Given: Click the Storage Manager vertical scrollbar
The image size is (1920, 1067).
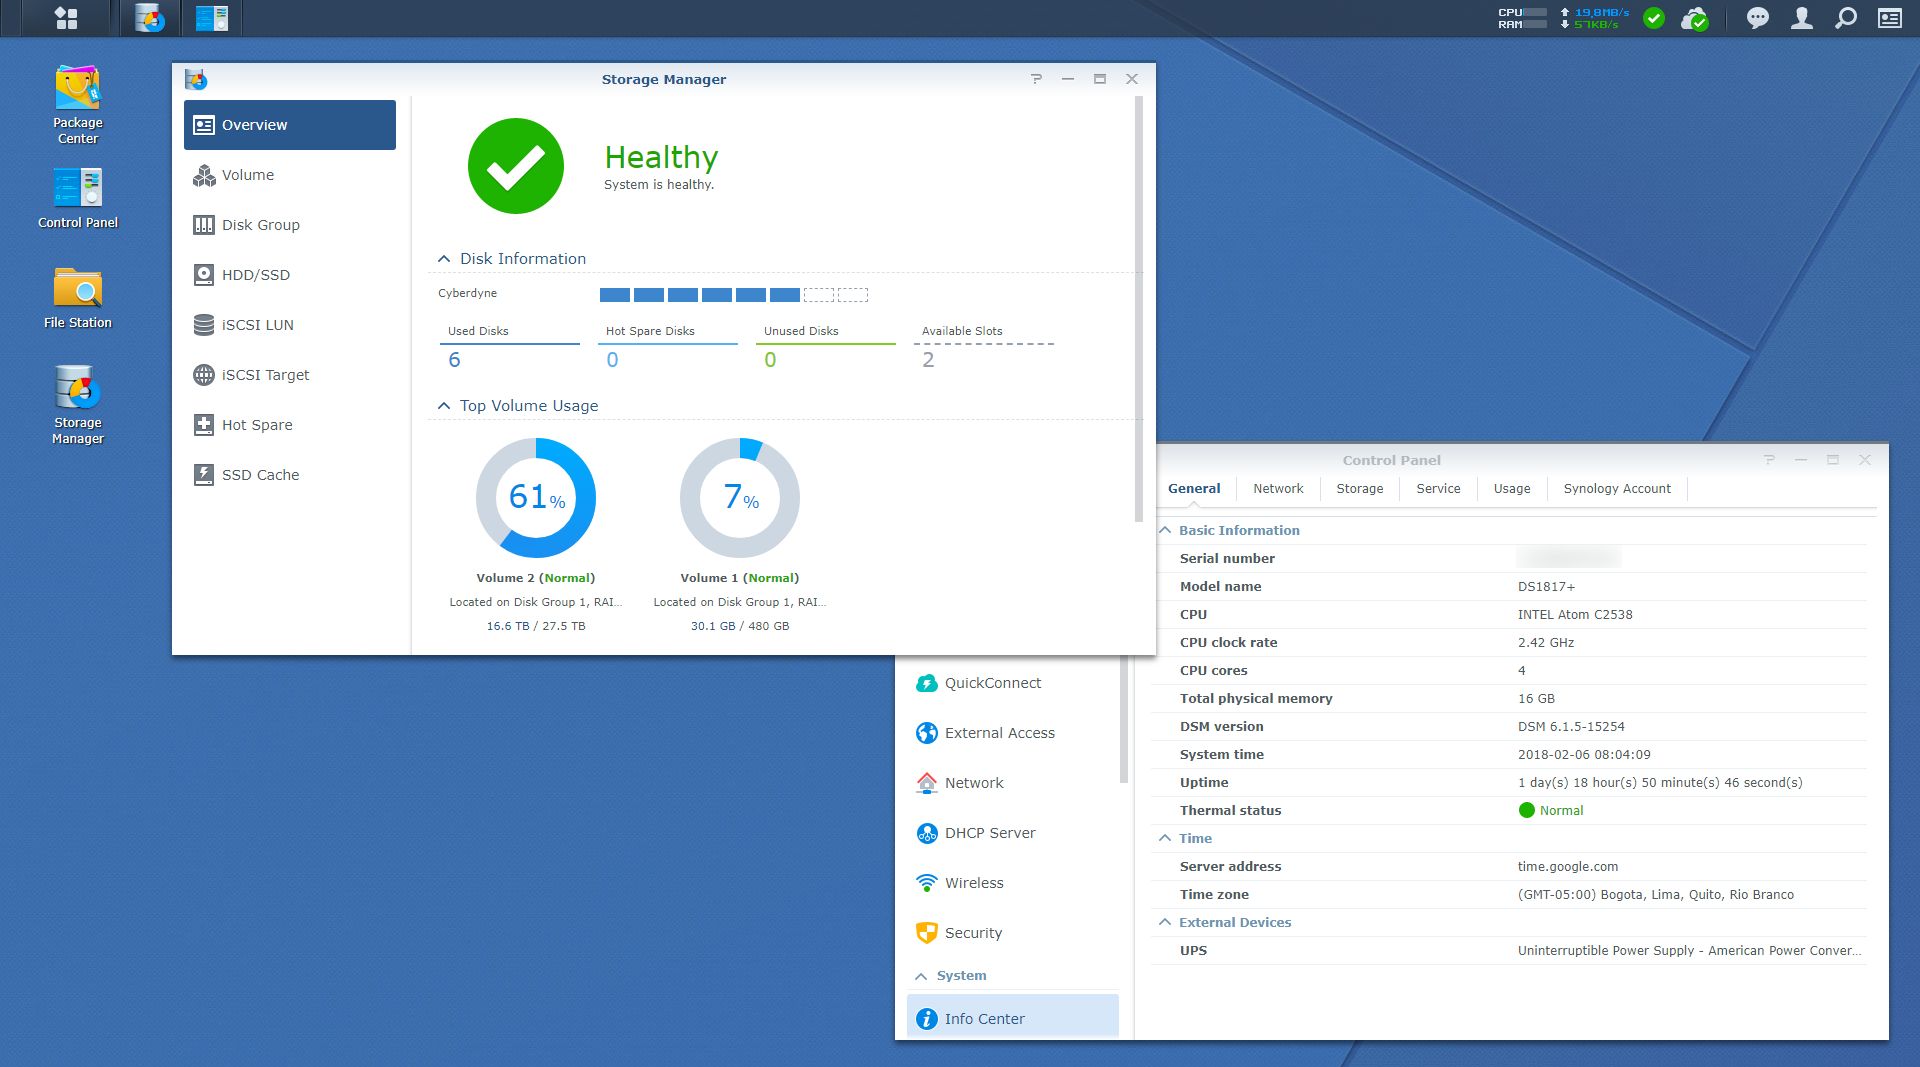Looking at the screenshot, I should [x=1138, y=310].
